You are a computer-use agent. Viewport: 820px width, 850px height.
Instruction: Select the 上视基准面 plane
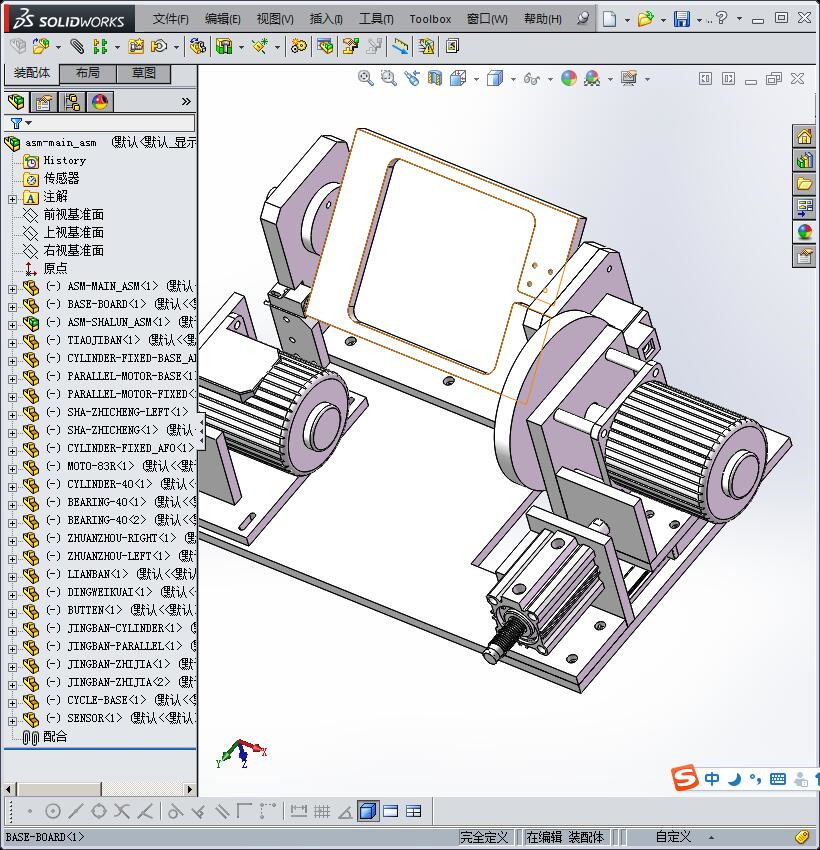click(x=73, y=233)
